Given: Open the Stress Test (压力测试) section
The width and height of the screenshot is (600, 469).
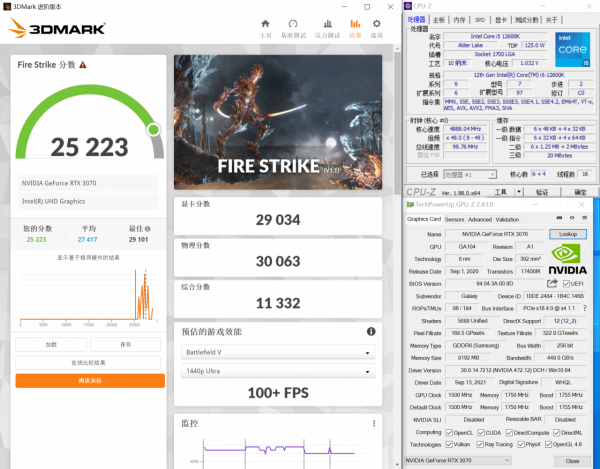Looking at the screenshot, I should [328, 29].
